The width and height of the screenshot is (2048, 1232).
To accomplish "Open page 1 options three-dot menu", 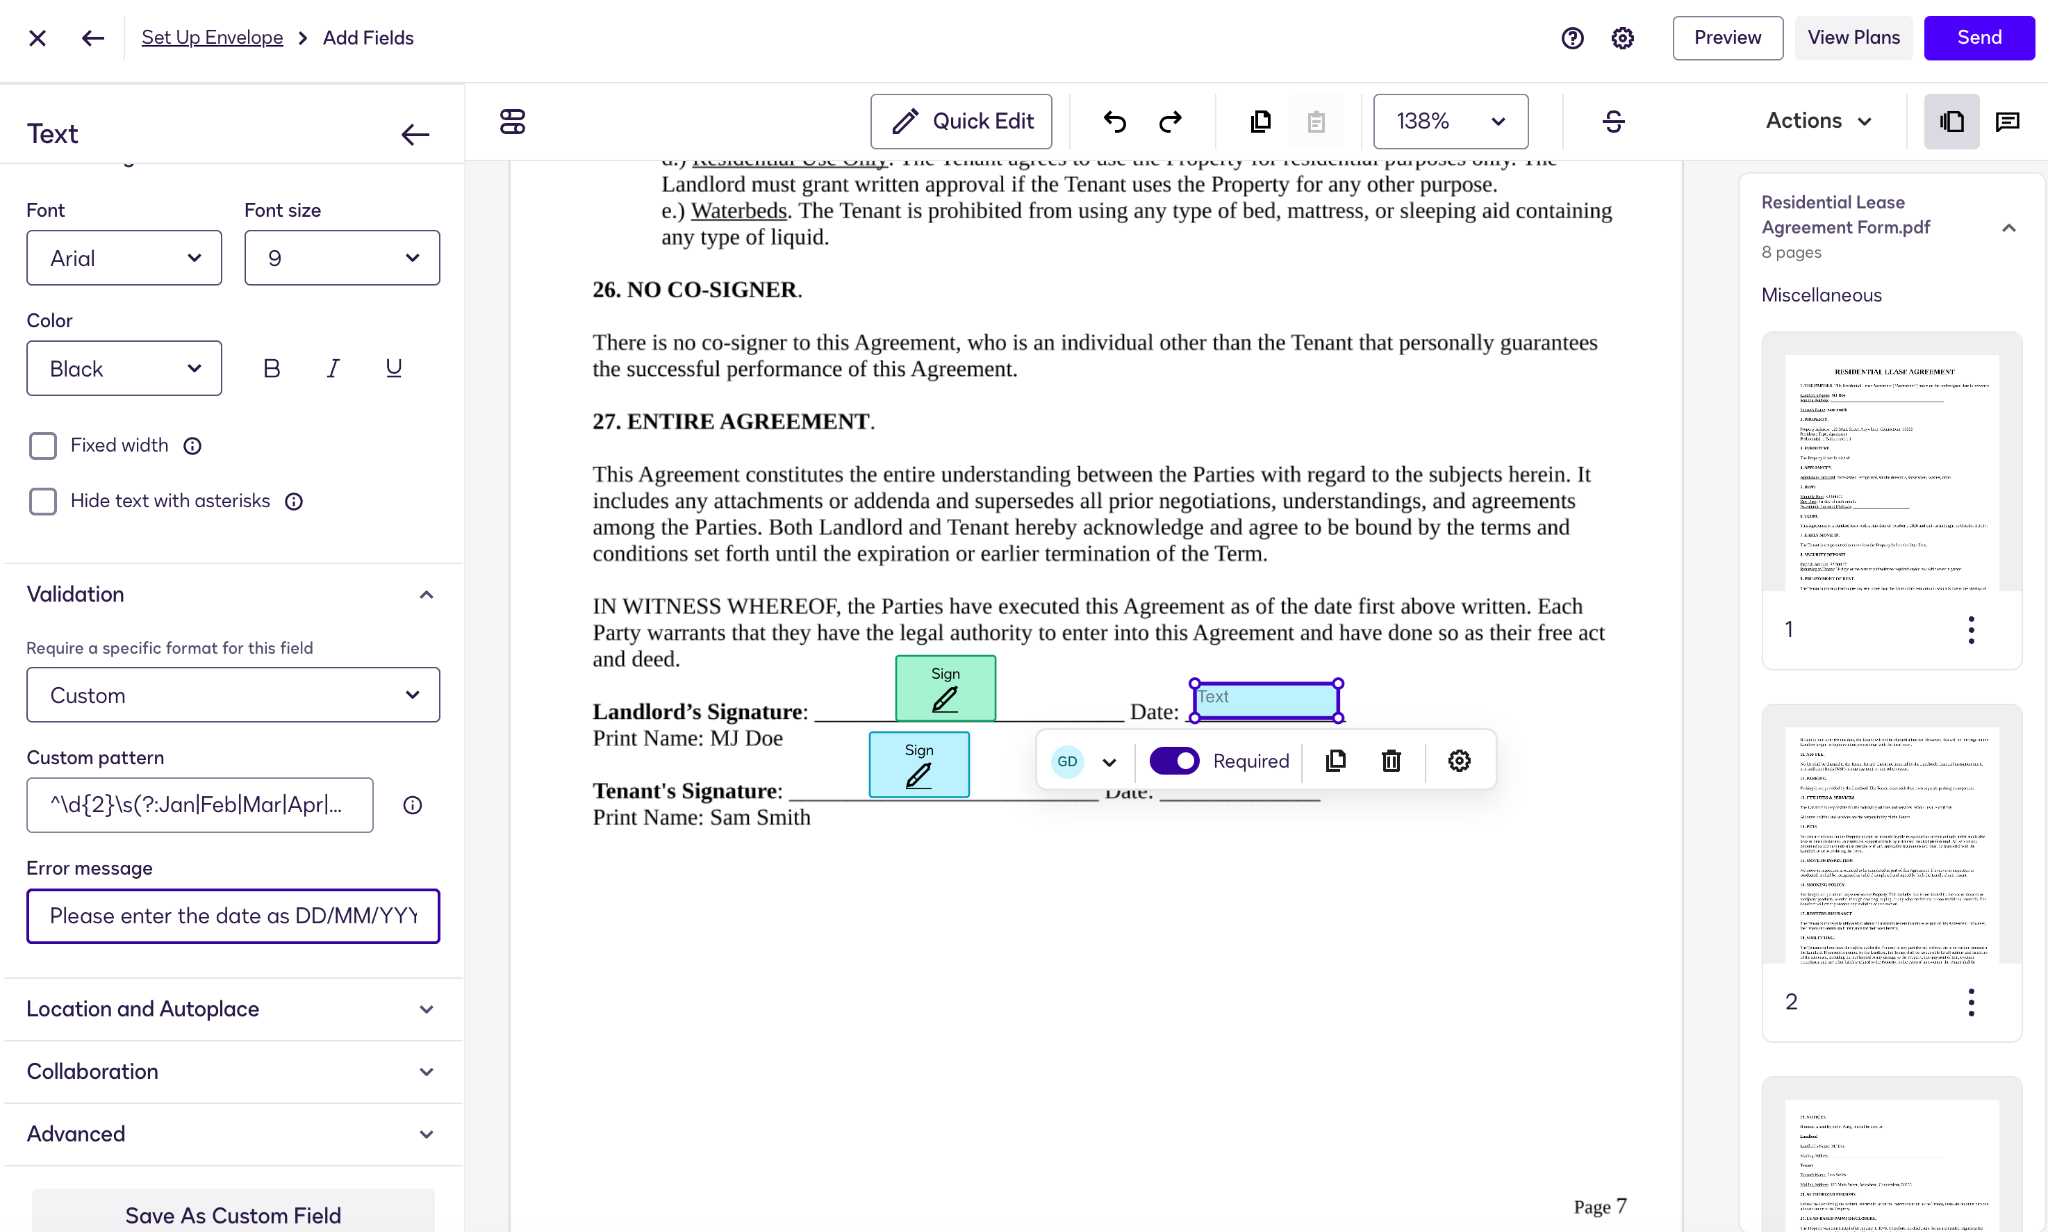I will [1970, 630].
